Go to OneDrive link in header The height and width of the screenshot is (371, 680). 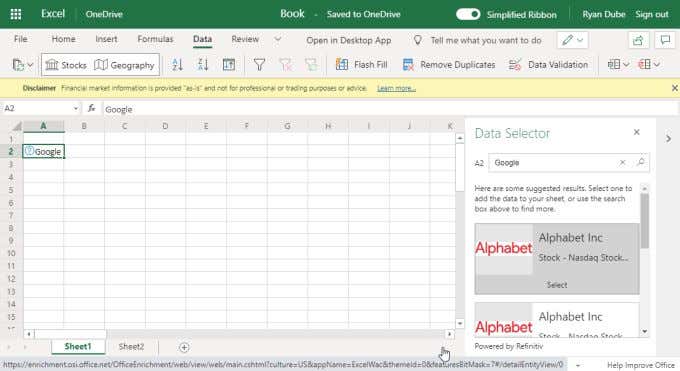coord(104,14)
